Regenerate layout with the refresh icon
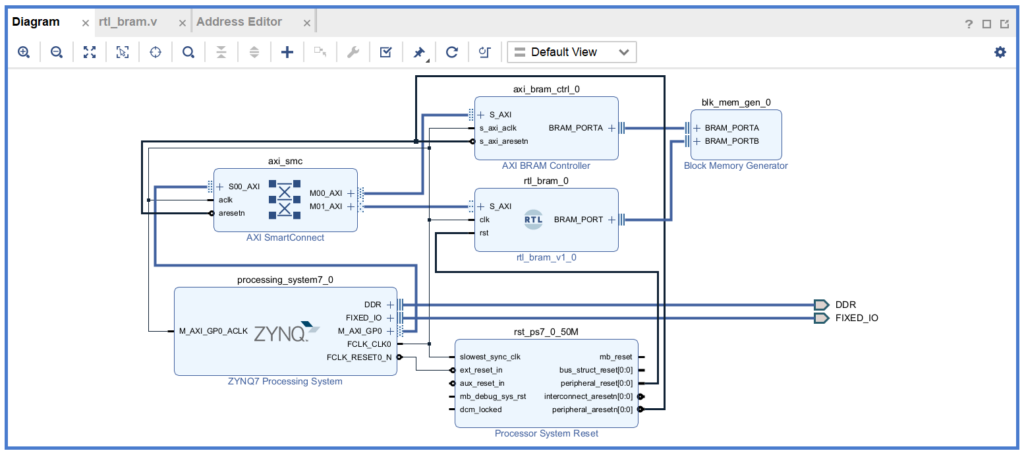Screen dimensions: 1024x455 pos(451,52)
